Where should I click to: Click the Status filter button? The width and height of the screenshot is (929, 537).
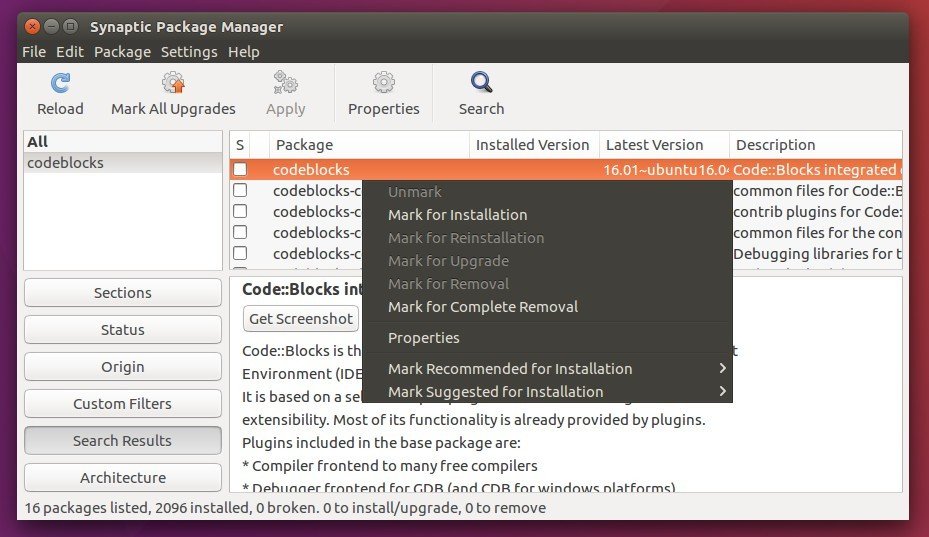pos(123,330)
